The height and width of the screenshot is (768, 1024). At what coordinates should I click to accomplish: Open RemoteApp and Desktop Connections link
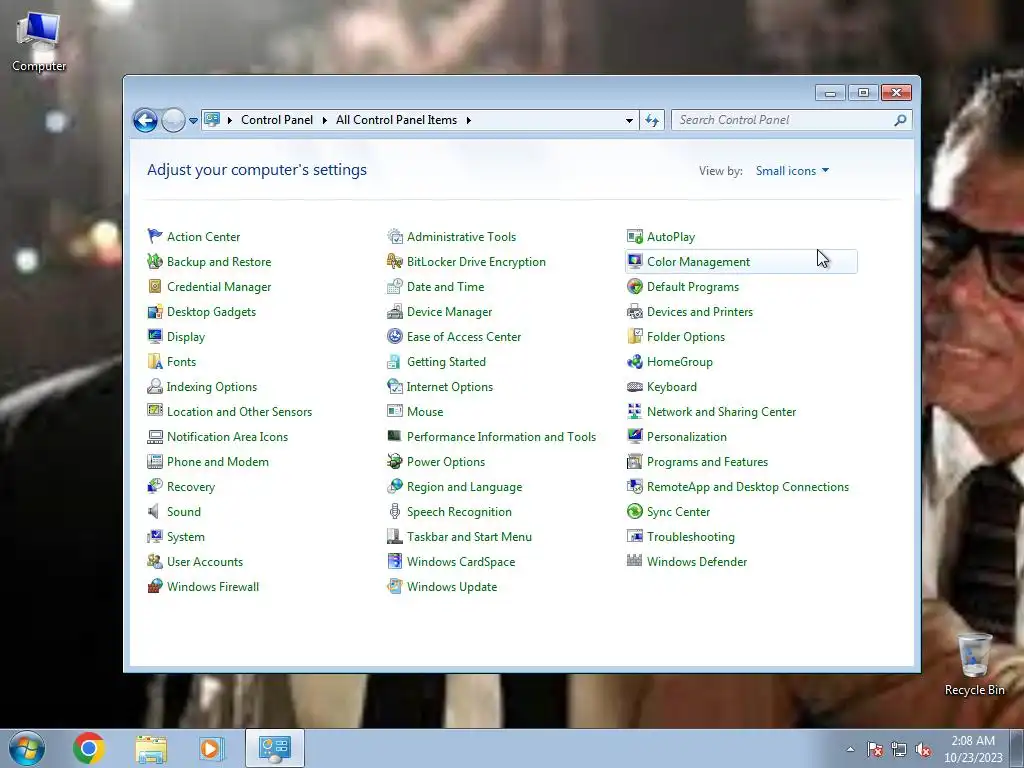[748, 487]
